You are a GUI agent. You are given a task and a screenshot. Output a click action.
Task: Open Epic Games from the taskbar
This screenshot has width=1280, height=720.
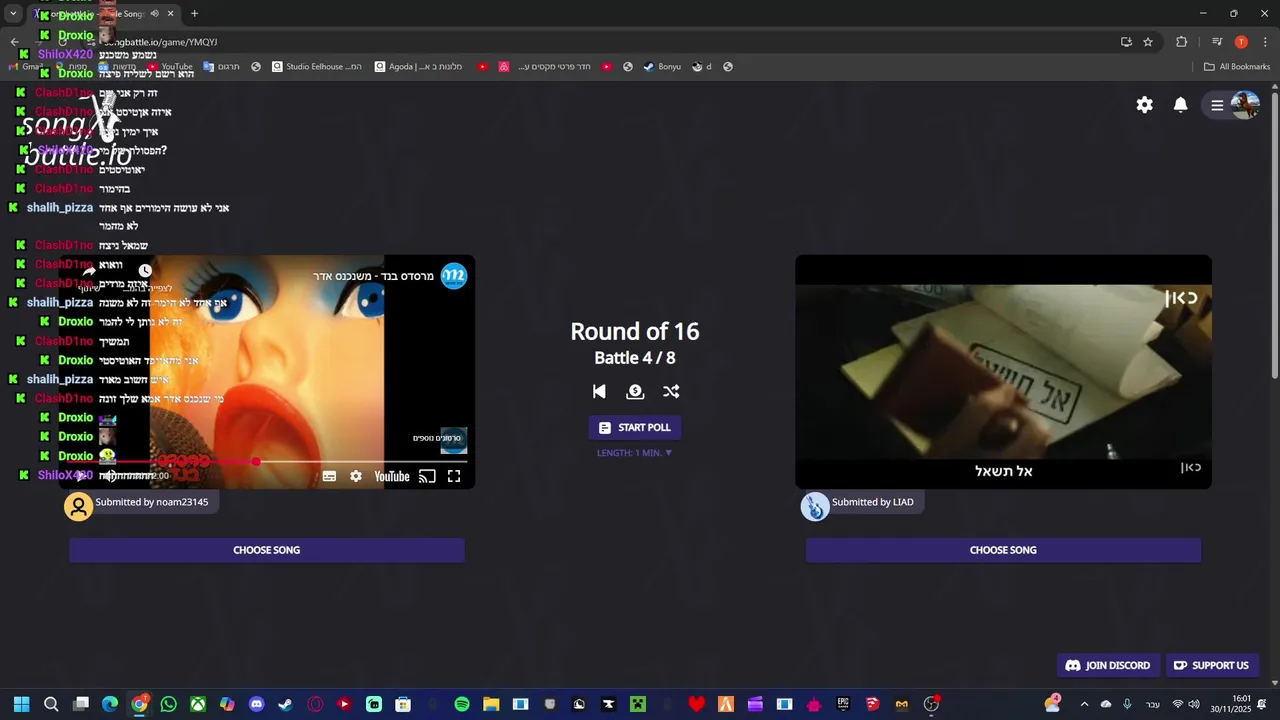click(843, 704)
